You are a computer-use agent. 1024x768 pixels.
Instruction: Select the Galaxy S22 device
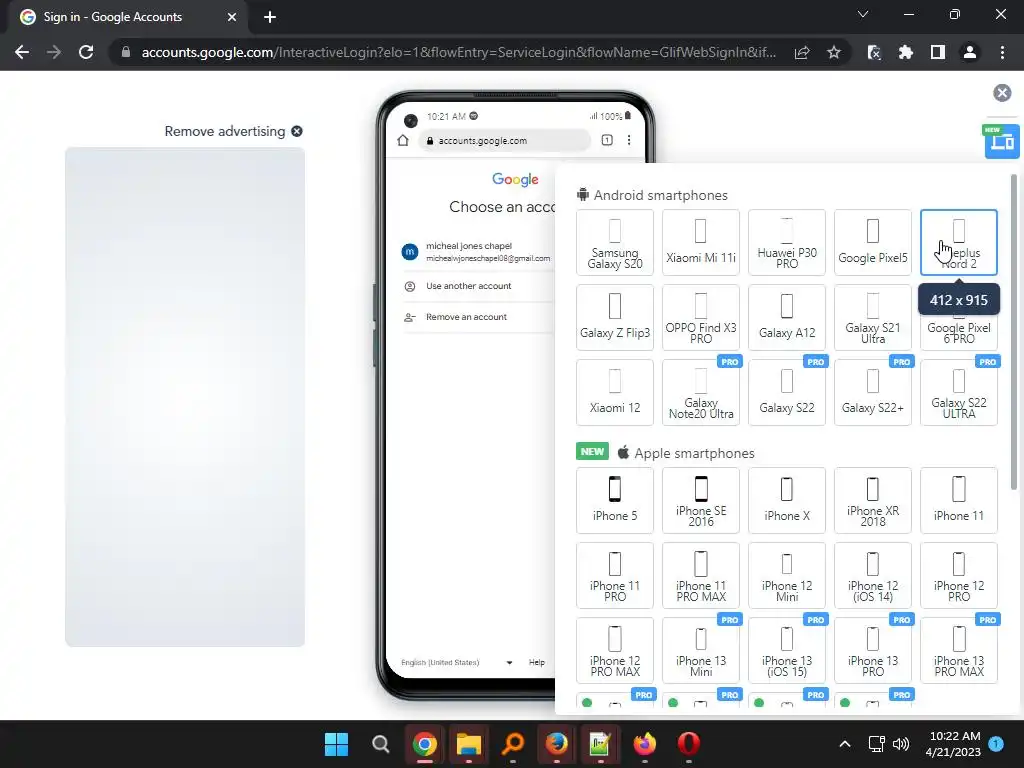click(787, 392)
